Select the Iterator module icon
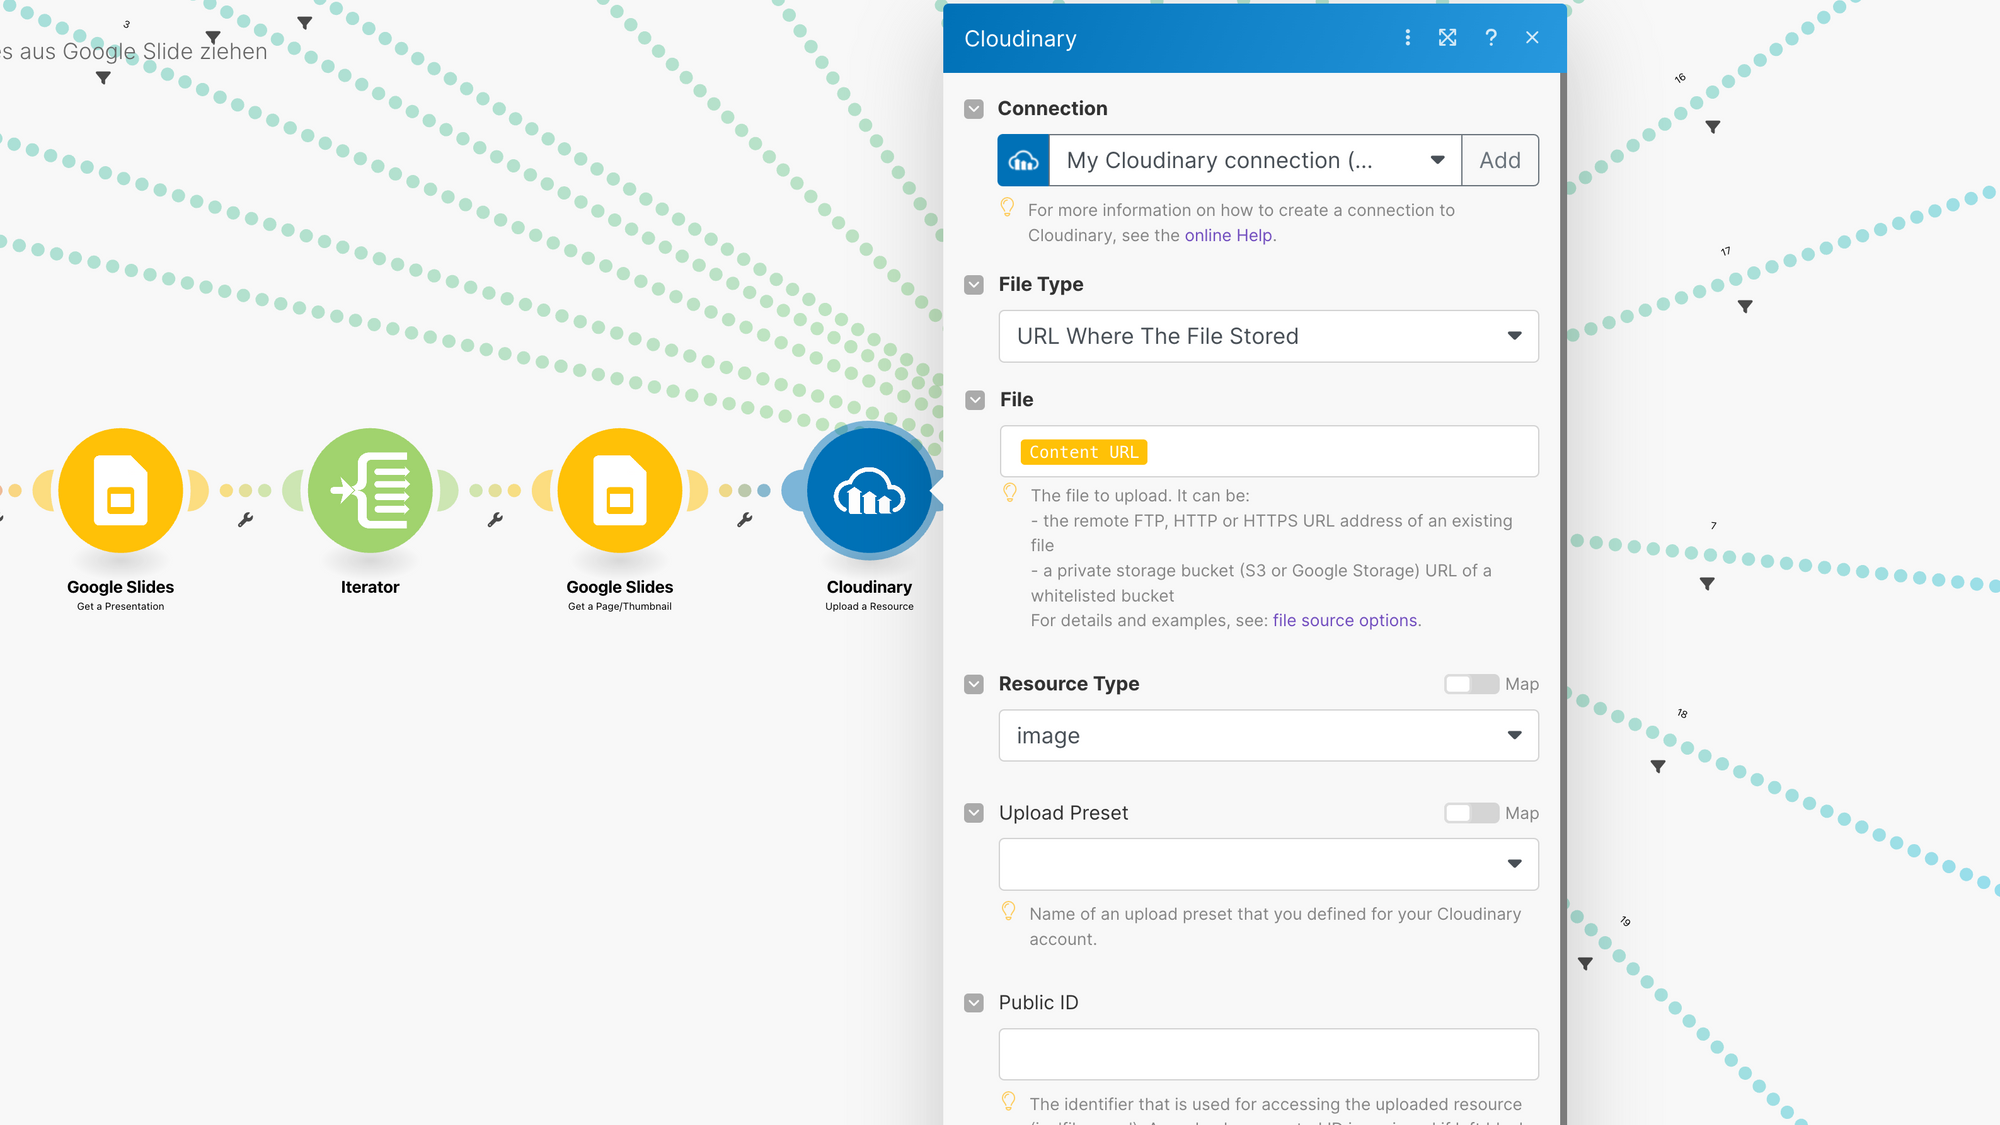Viewport: 2000px width, 1125px height. [370, 491]
